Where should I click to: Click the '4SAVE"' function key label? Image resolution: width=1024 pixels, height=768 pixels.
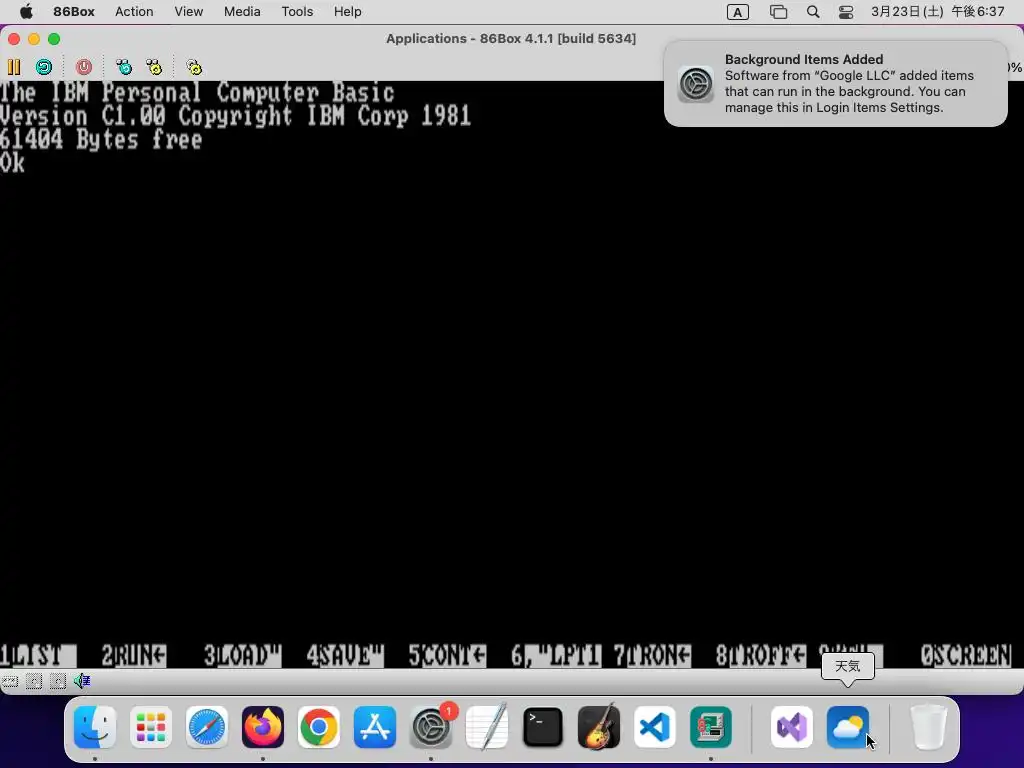point(345,655)
